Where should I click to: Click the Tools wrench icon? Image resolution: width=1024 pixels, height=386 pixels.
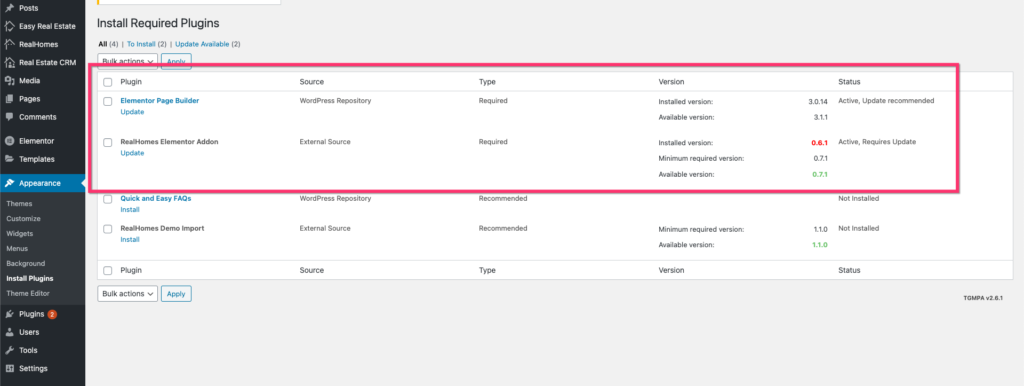click(x=9, y=350)
